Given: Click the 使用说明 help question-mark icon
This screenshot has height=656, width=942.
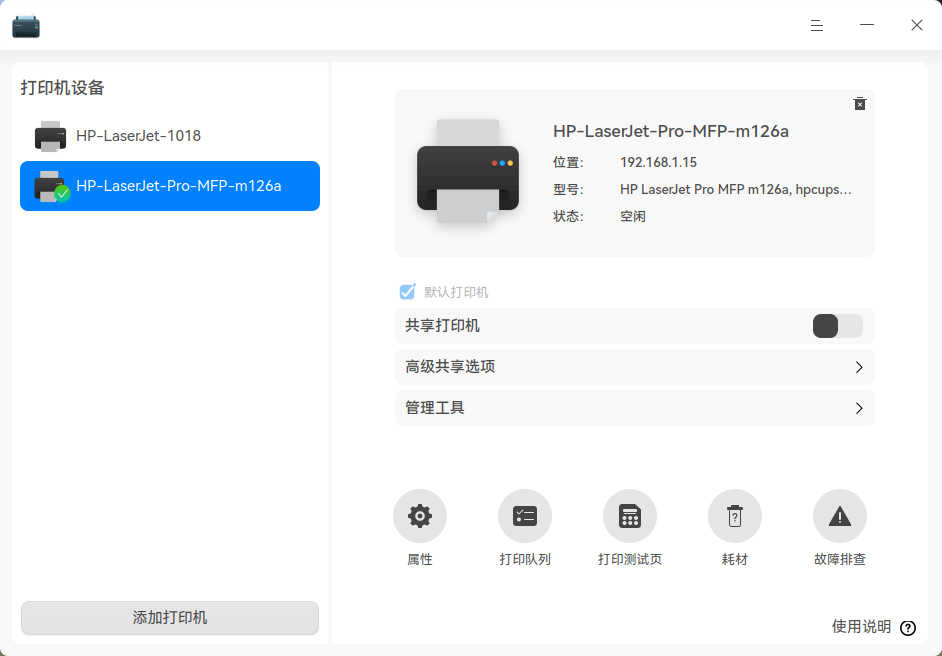Looking at the screenshot, I should click(908, 628).
